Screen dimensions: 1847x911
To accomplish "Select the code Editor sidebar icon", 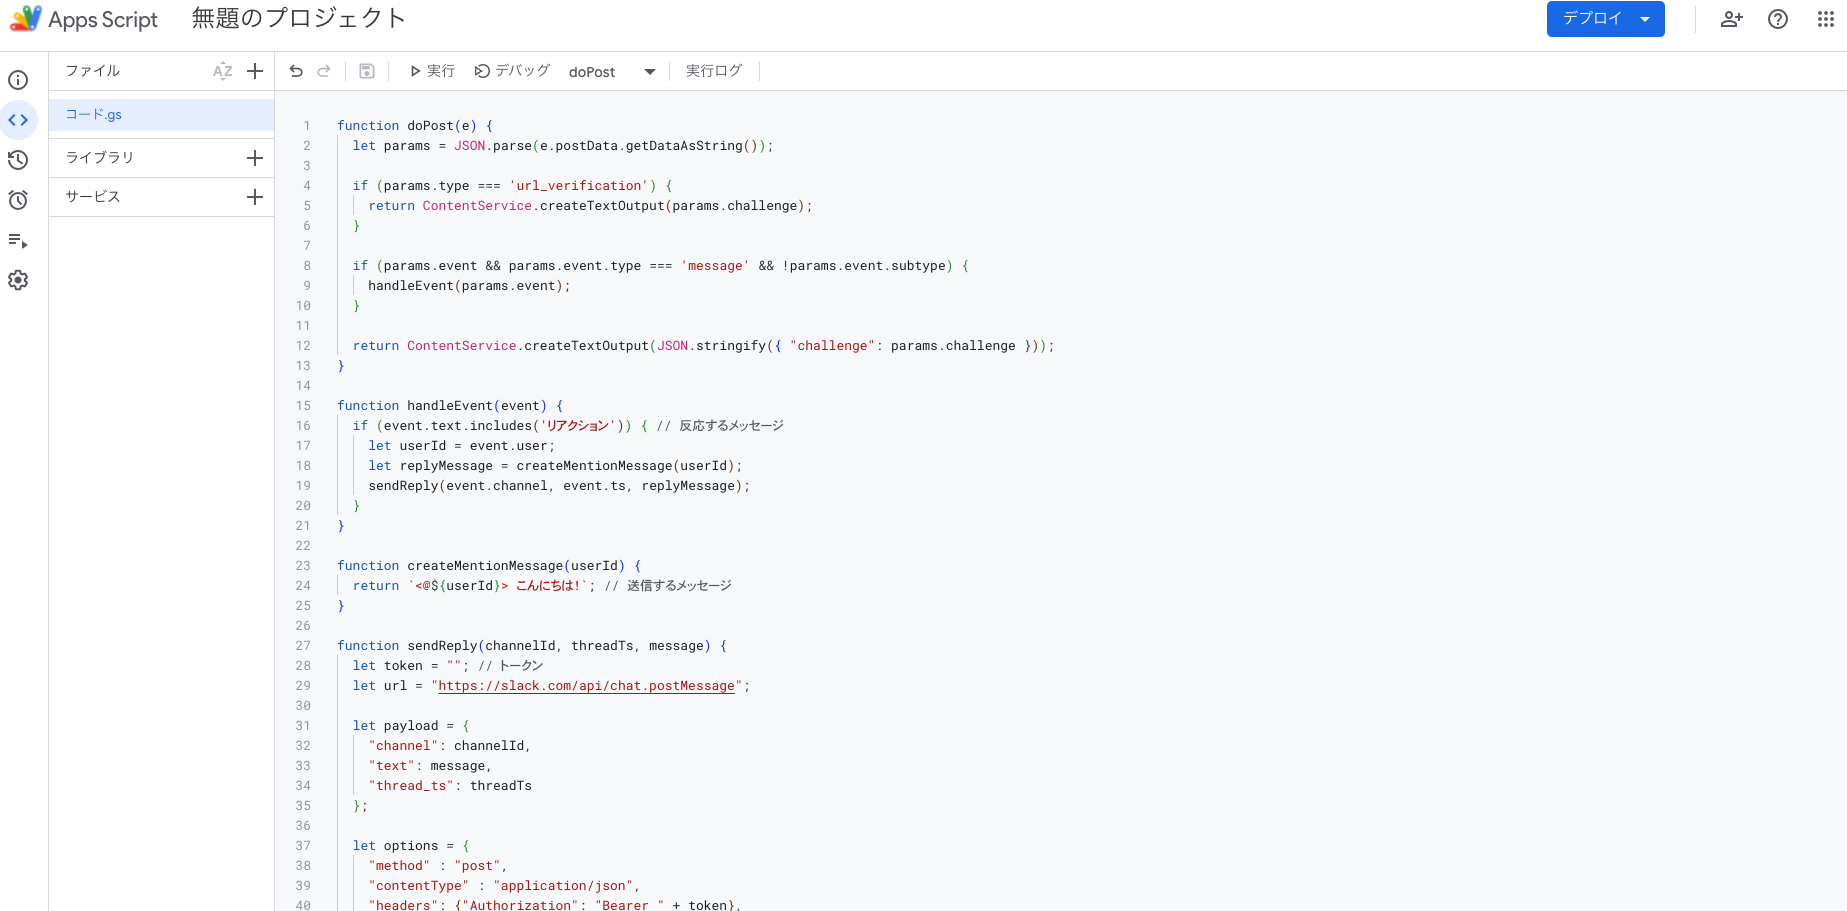I will [18, 120].
